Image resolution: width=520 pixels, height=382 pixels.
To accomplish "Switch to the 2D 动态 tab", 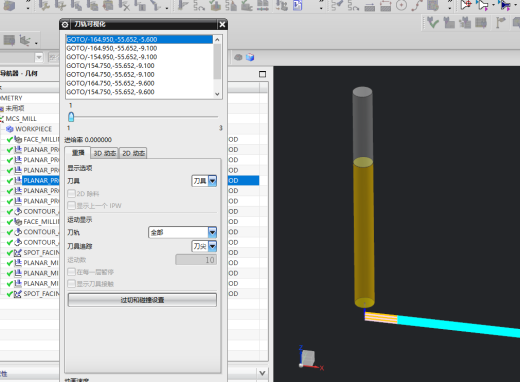I will pos(133,153).
